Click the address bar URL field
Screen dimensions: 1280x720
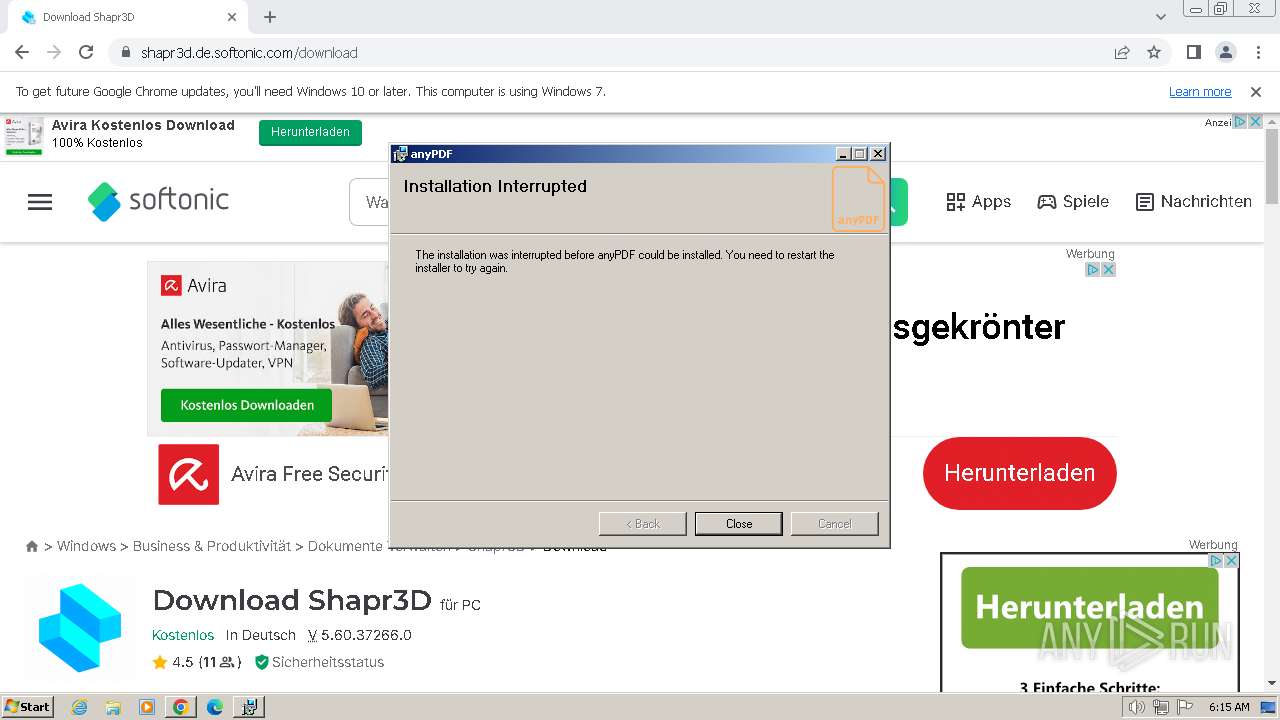610,52
